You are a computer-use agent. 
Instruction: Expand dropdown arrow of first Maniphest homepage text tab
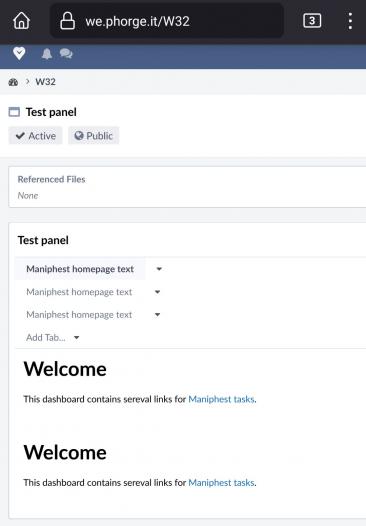click(x=159, y=269)
